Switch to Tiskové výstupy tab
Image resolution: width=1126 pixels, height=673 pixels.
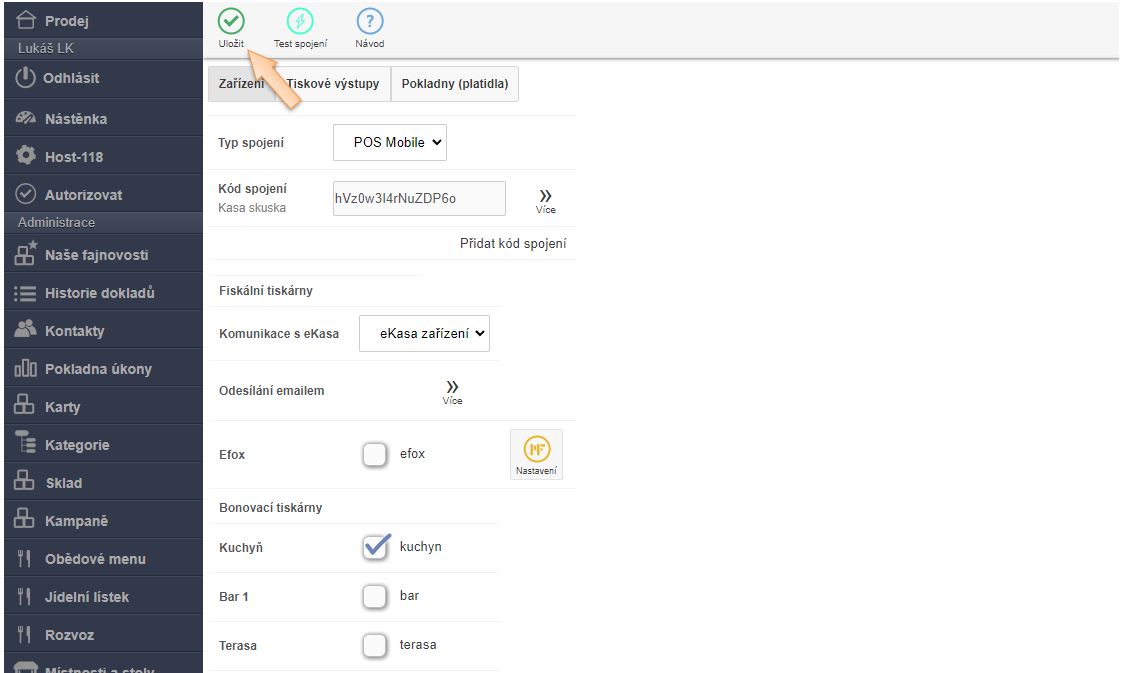[x=333, y=84]
